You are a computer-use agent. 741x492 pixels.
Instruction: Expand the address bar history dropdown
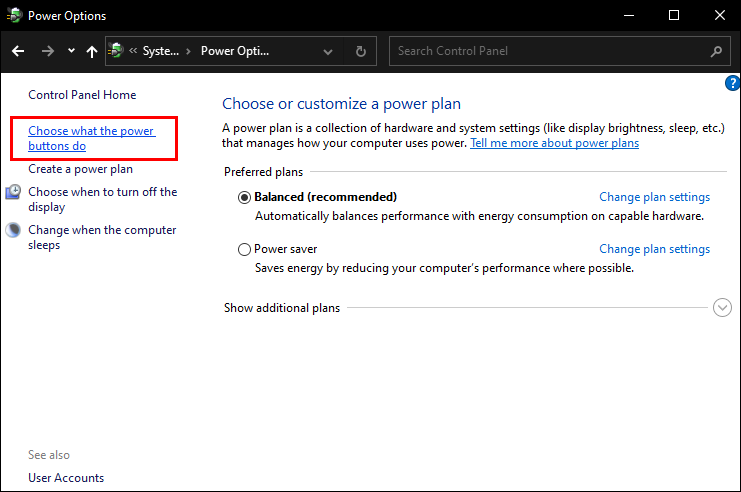329,51
